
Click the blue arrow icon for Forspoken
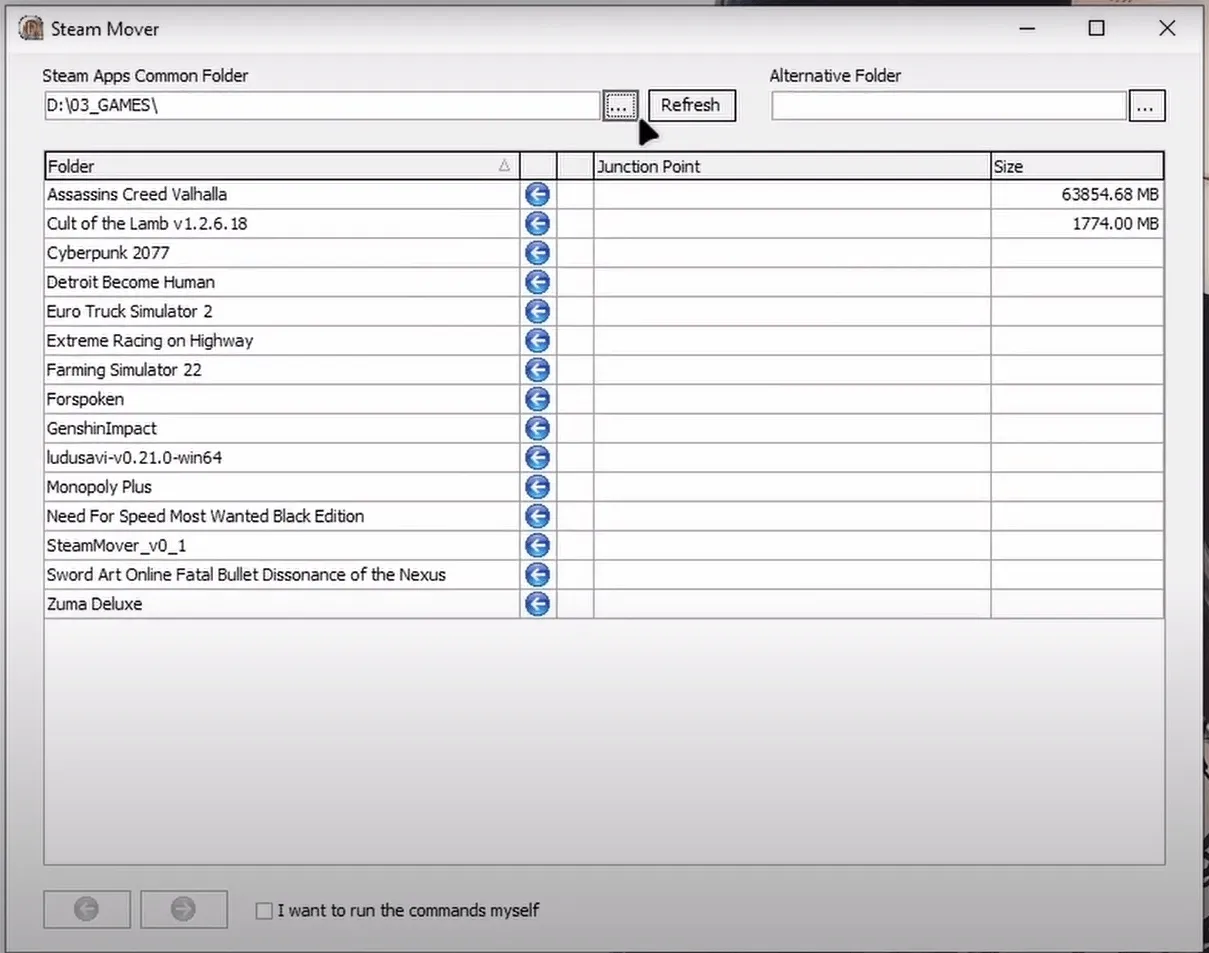click(x=537, y=399)
